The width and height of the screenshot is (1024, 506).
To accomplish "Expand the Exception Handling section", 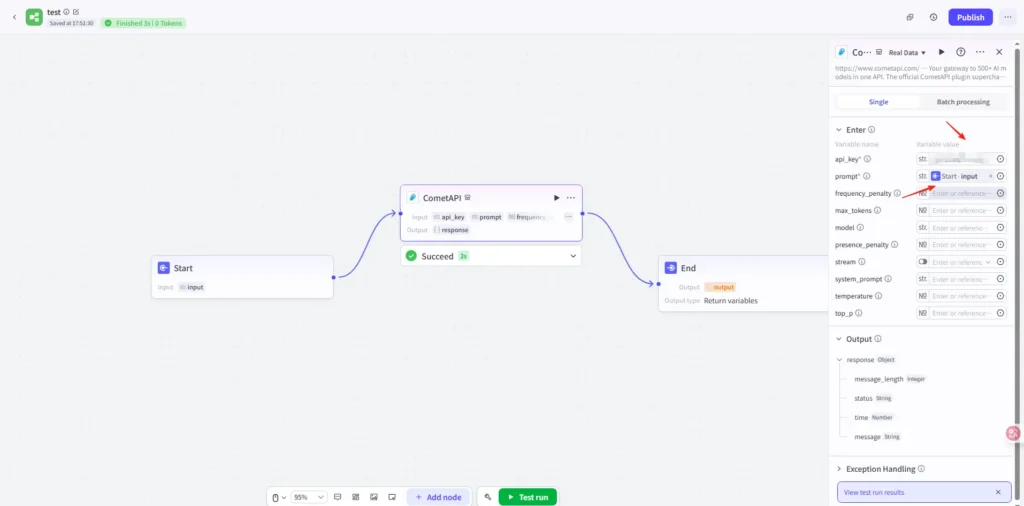I will coord(839,468).
